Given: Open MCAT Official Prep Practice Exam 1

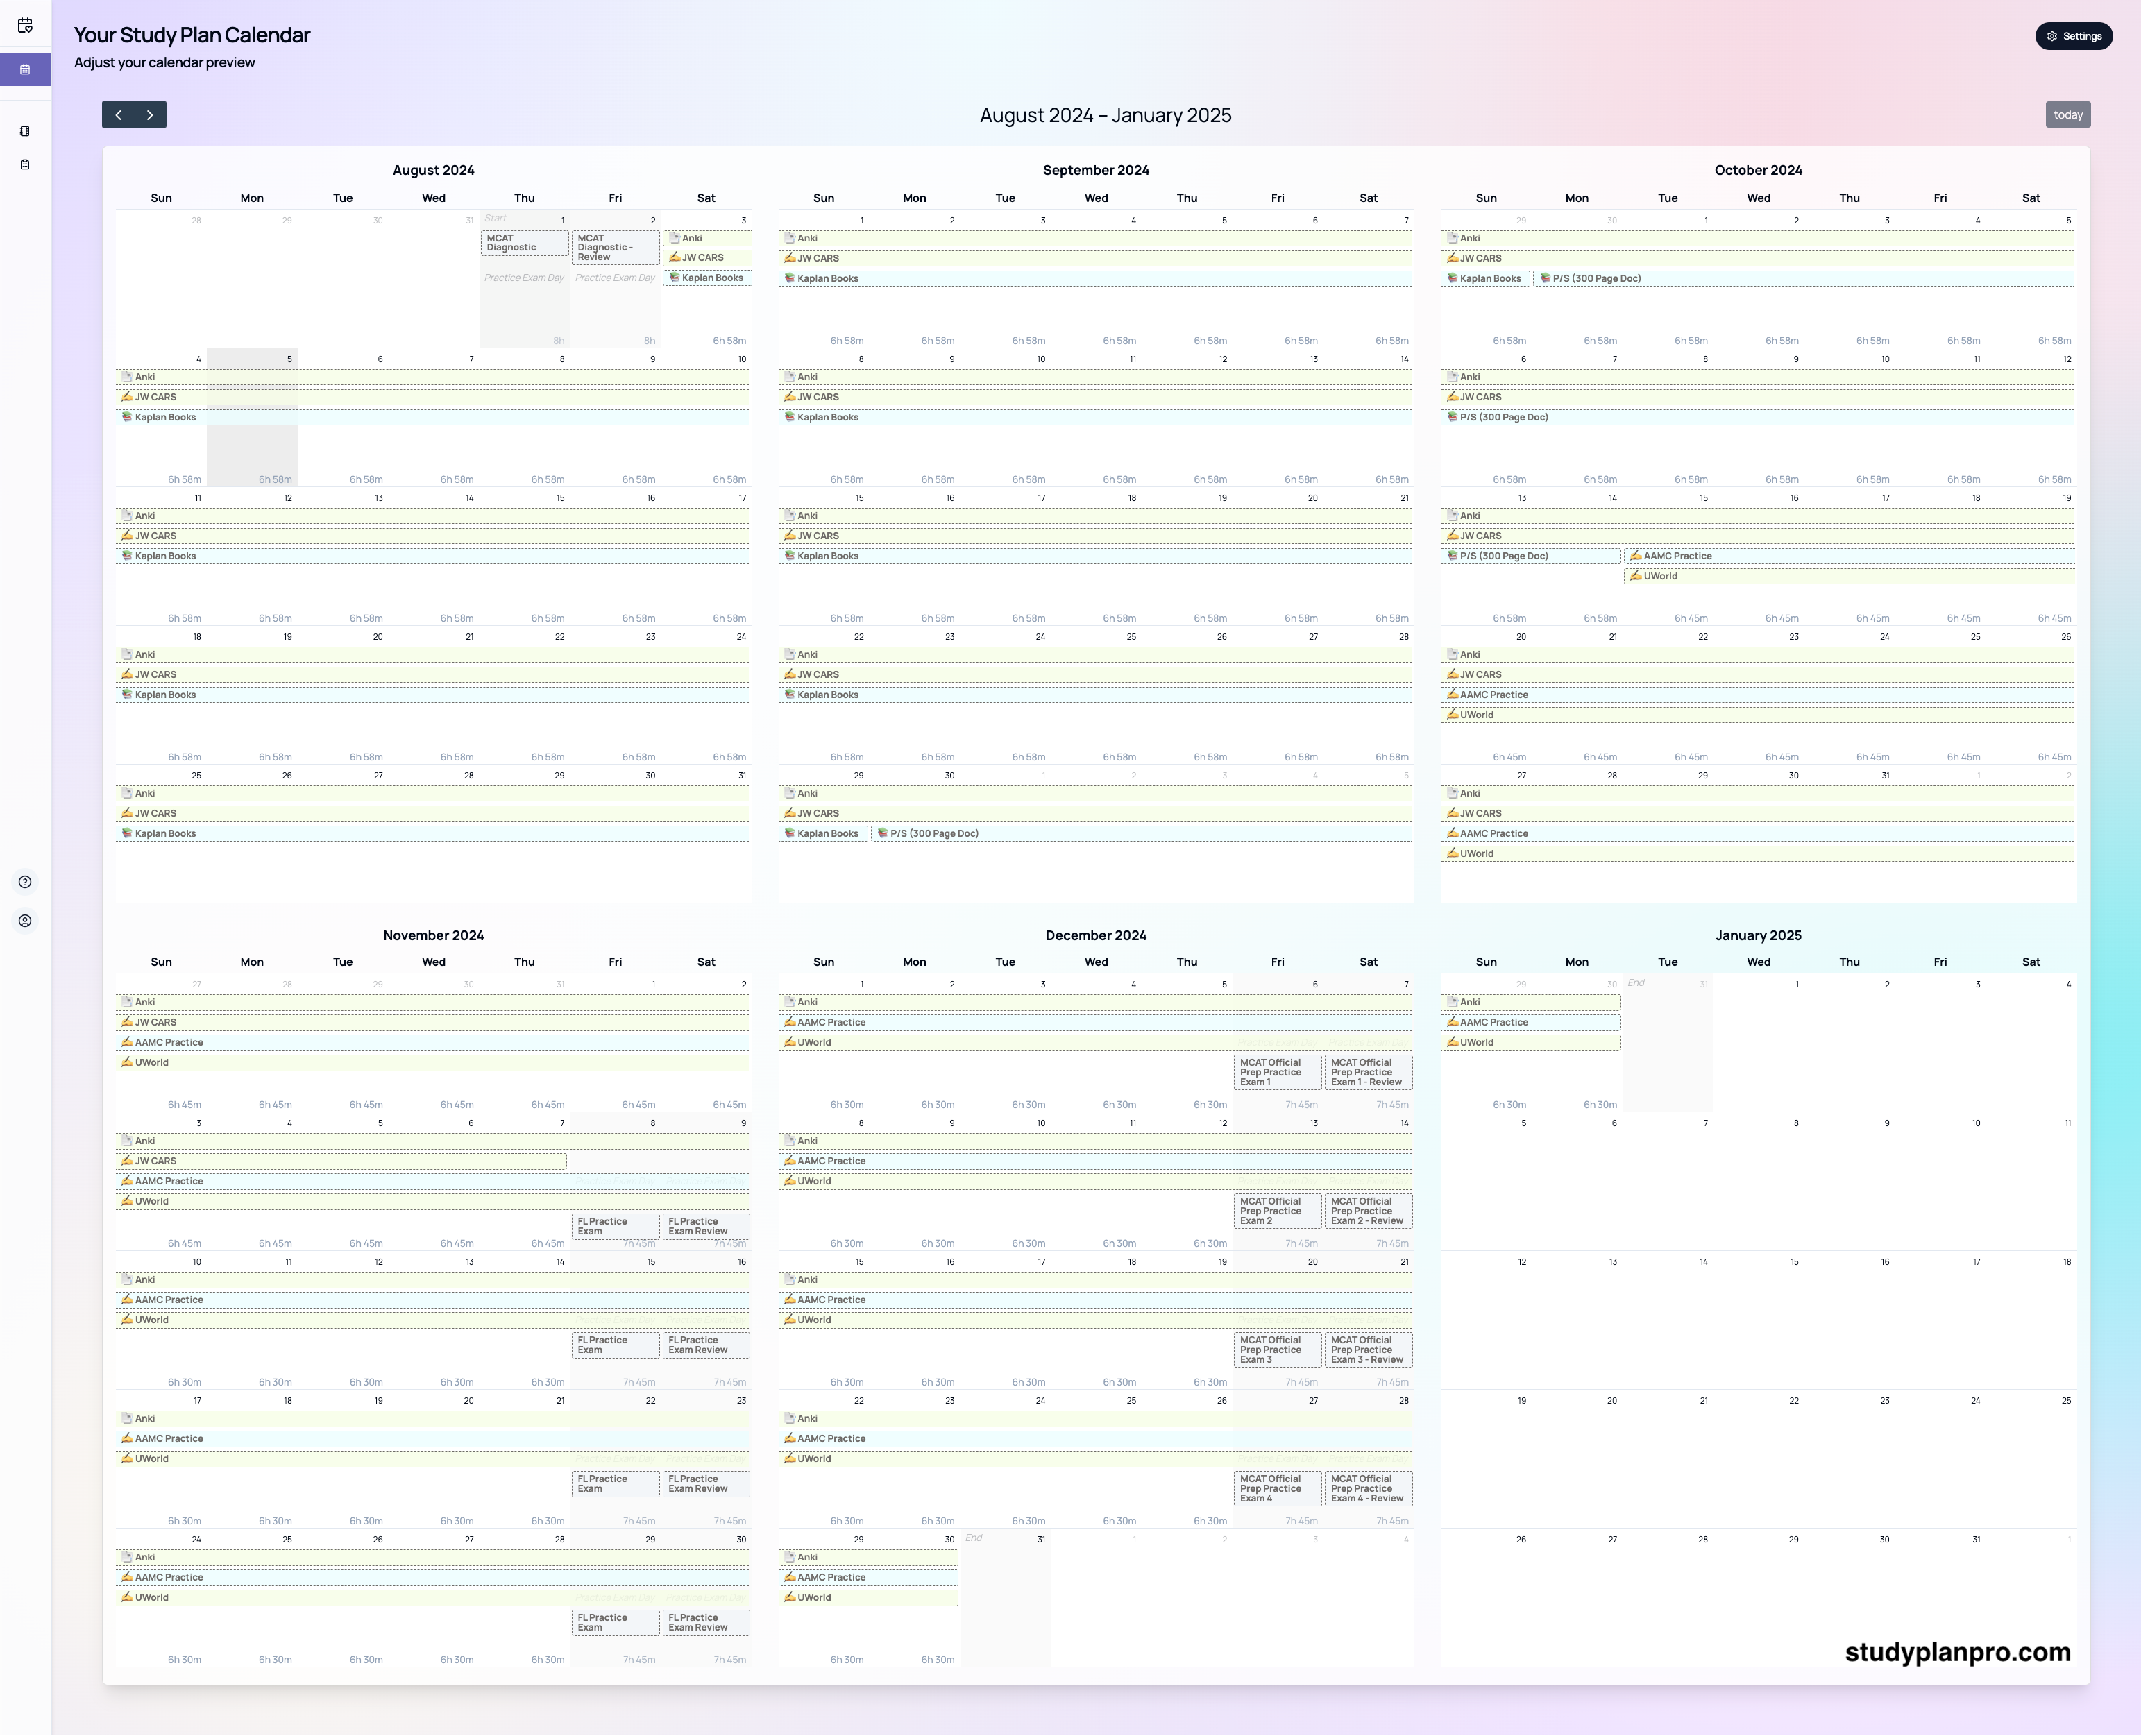Looking at the screenshot, I should (1278, 1072).
